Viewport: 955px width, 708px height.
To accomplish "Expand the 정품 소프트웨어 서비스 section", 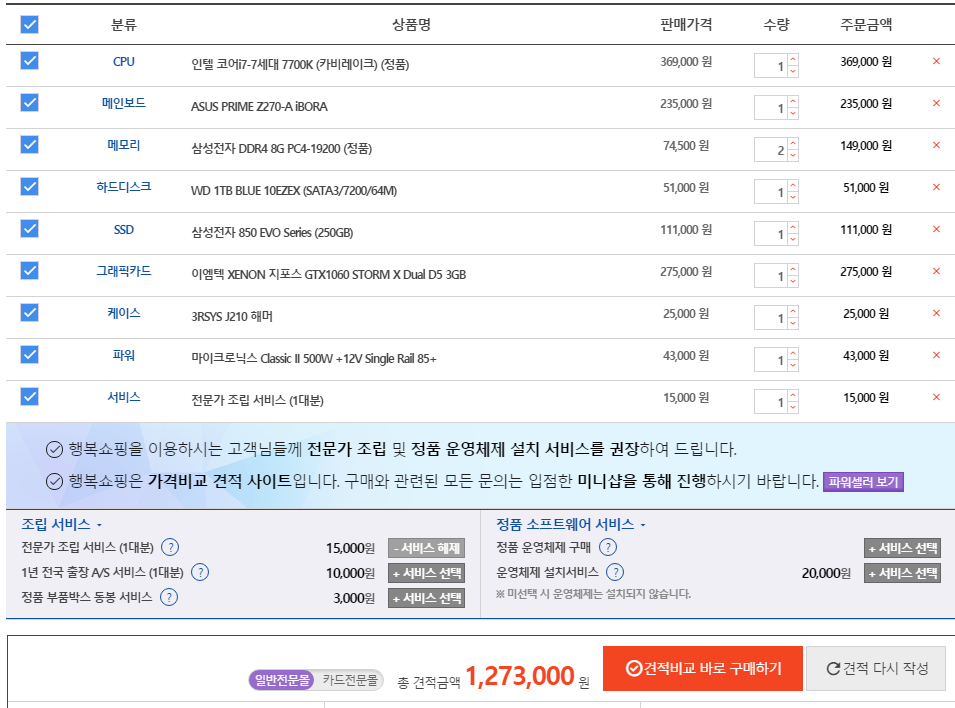I will tap(571, 524).
